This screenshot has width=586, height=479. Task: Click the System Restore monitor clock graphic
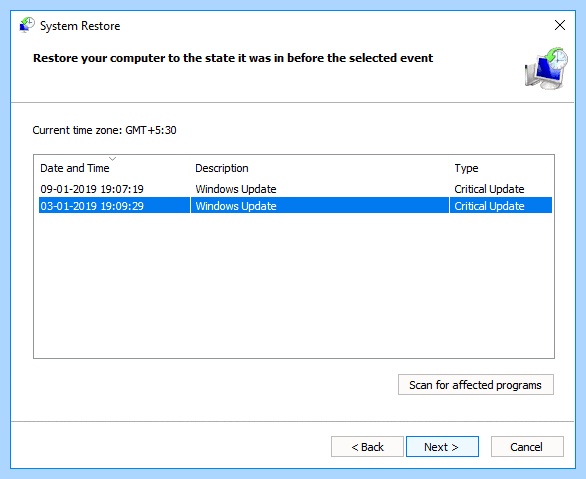coord(546,68)
